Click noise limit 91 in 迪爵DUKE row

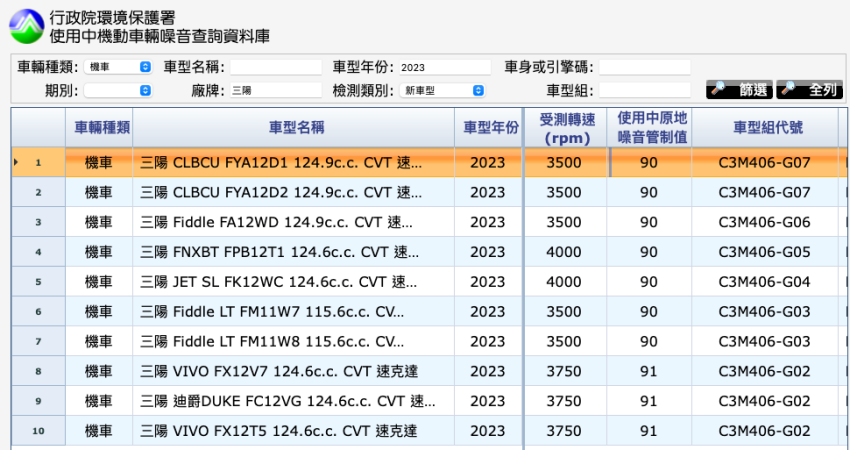tap(649, 401)
